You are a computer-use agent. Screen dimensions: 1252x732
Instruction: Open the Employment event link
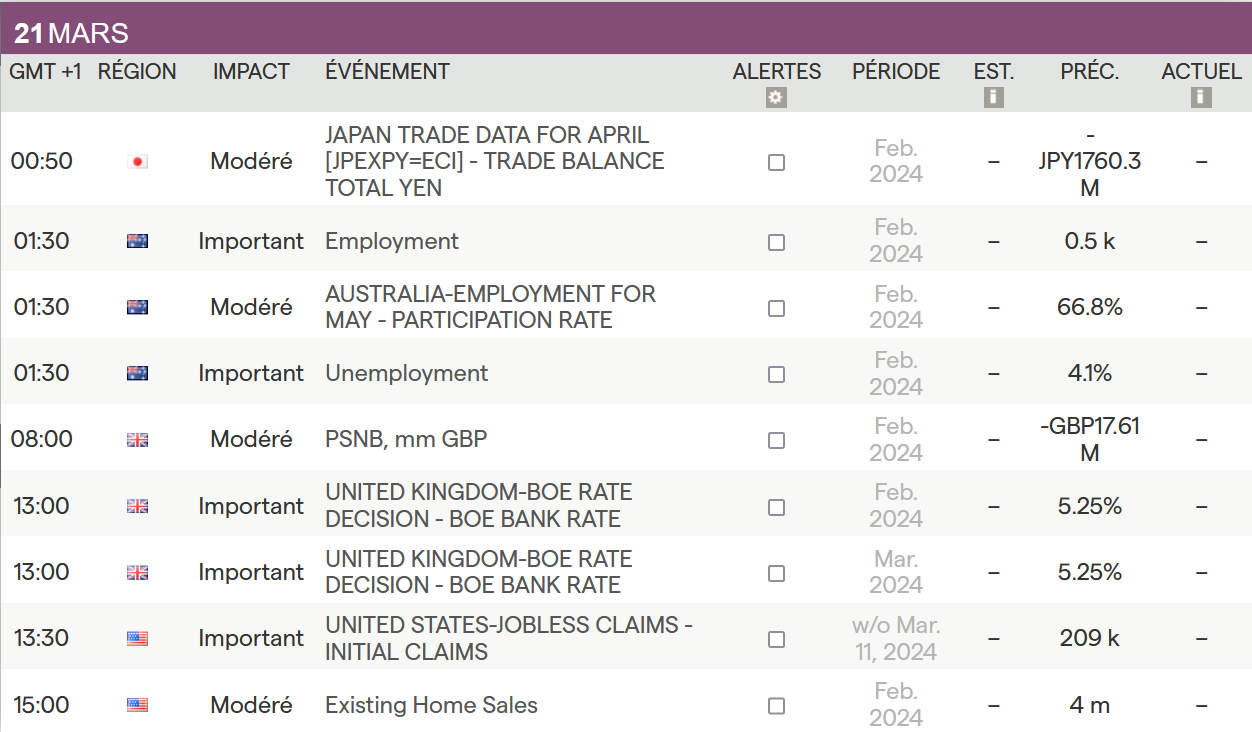point(392,241)
